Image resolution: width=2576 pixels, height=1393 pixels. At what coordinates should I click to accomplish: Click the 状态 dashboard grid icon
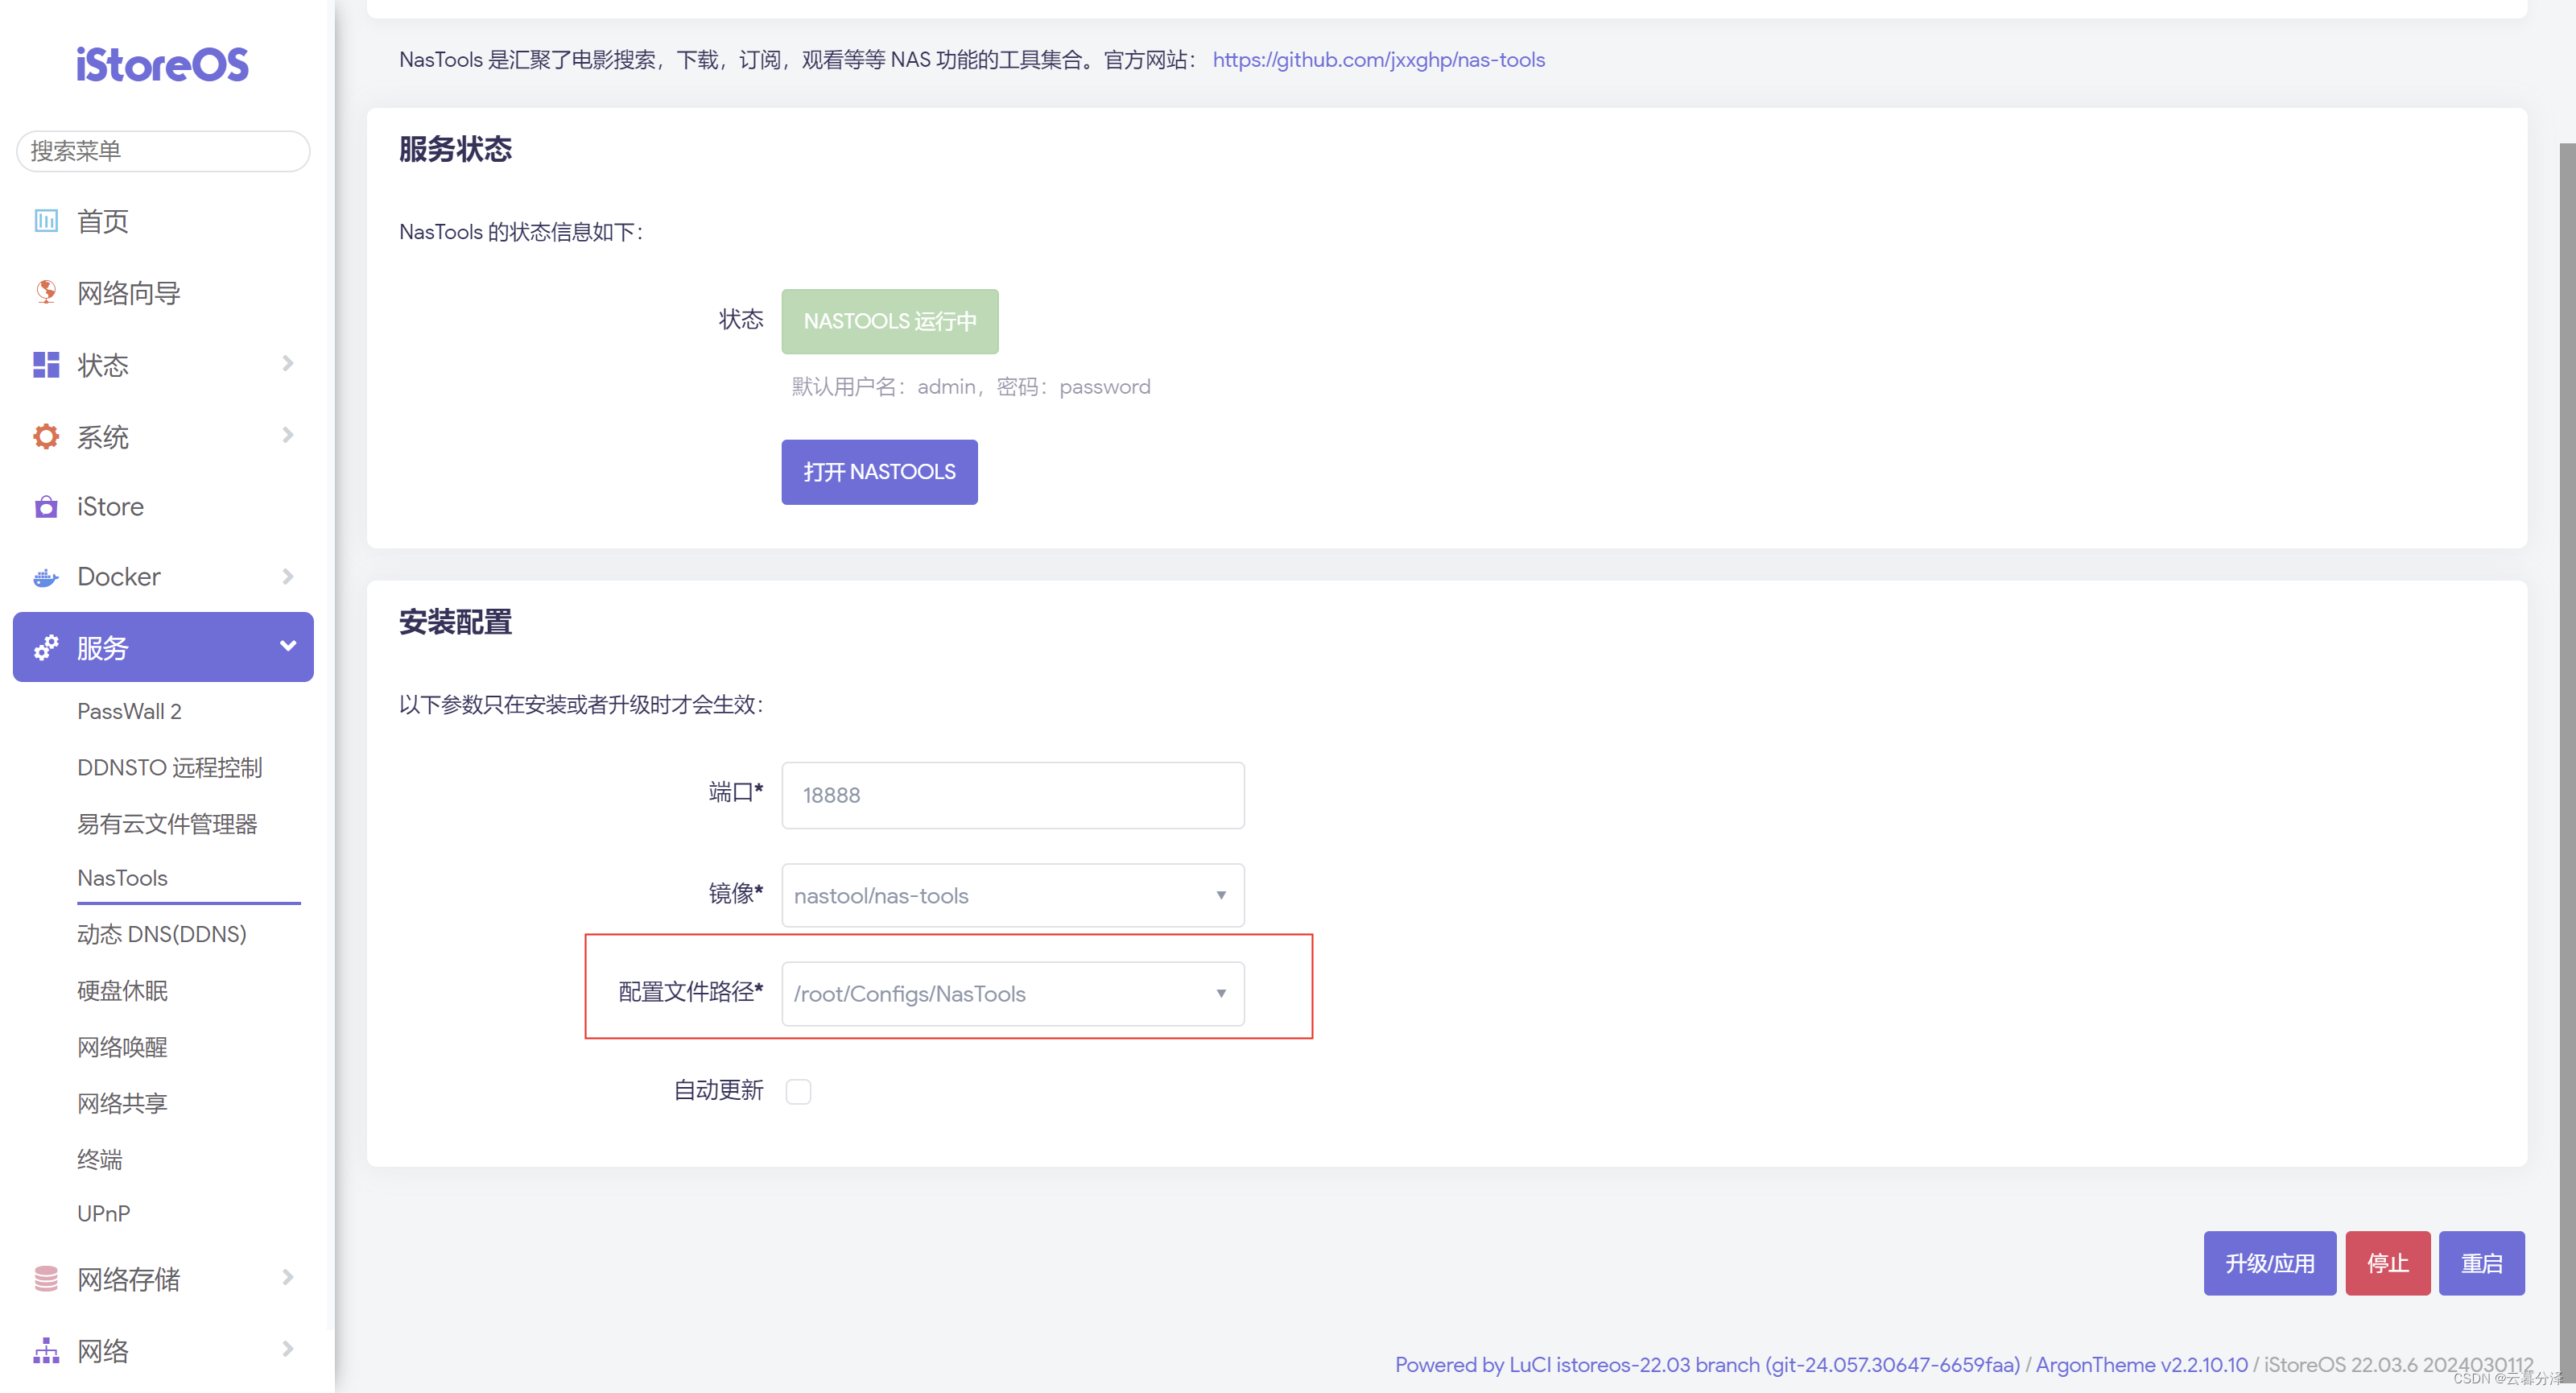click(x=46, y=364)
